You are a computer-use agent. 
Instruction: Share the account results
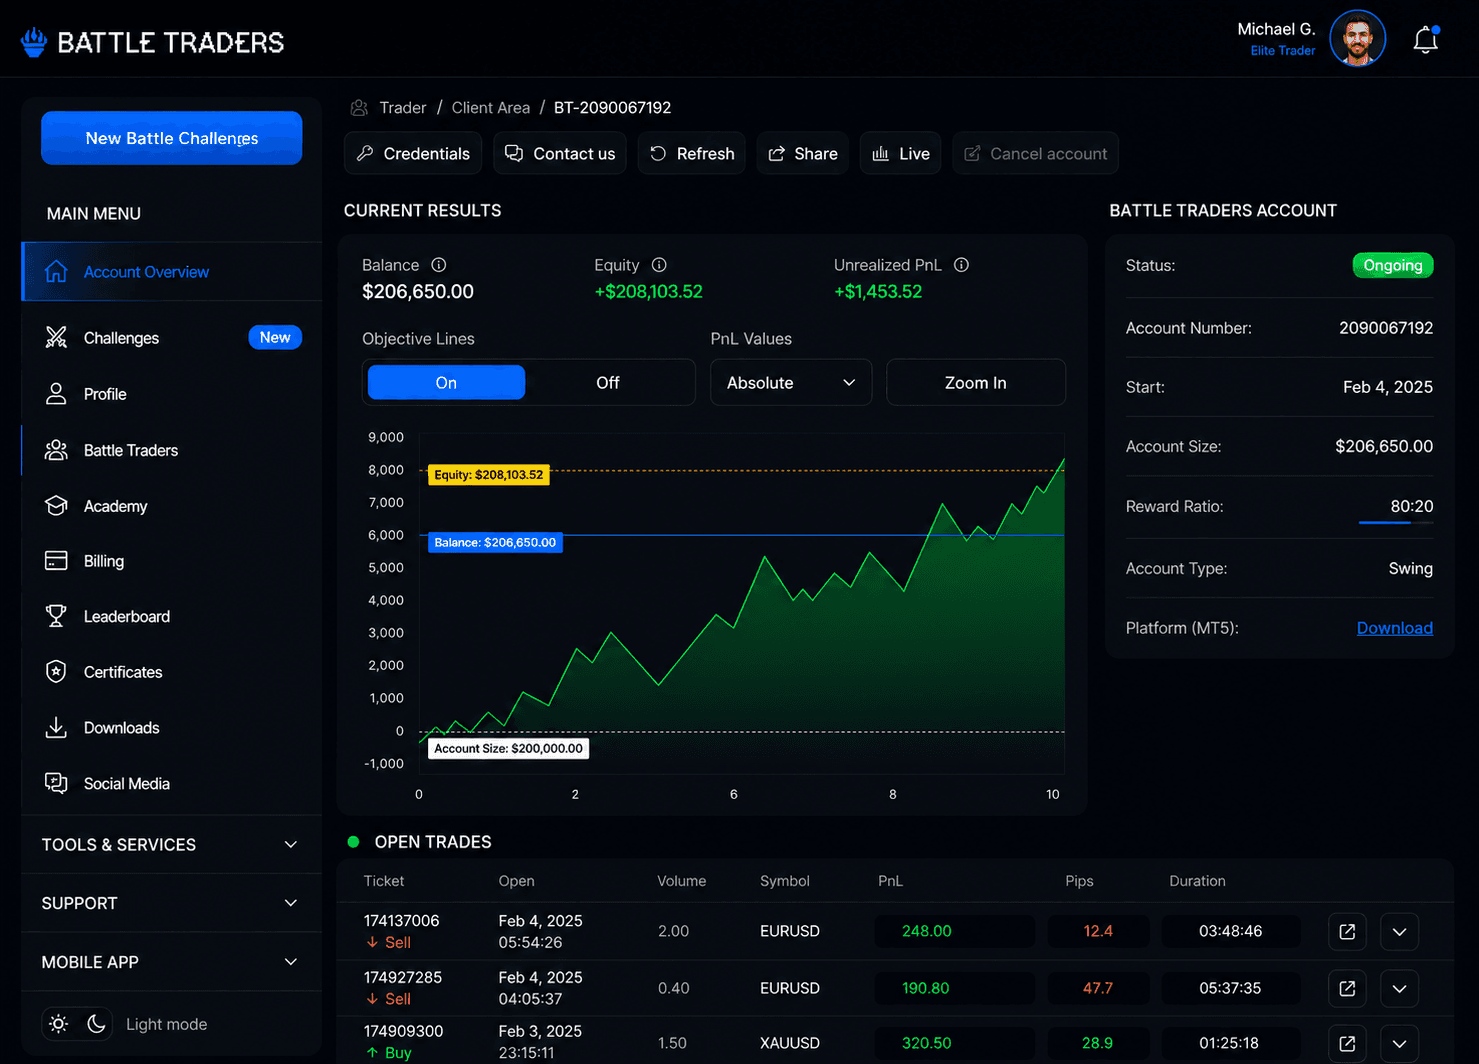[803, 153]
